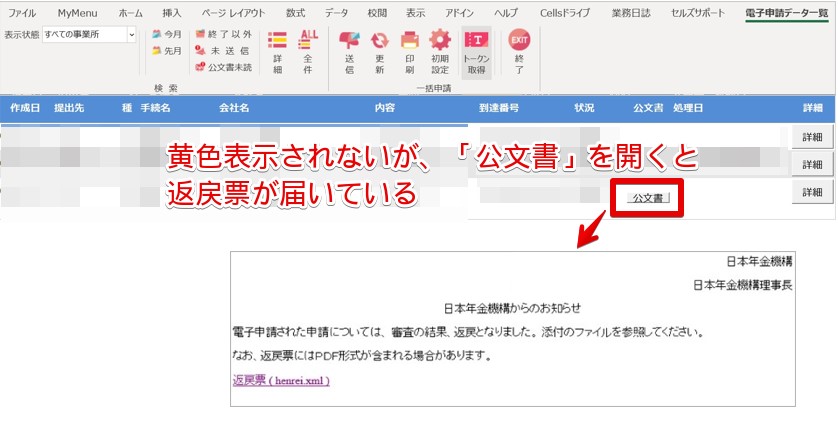
Task: Click the 公文書 button in the list
Action: (x=647, y=198)
